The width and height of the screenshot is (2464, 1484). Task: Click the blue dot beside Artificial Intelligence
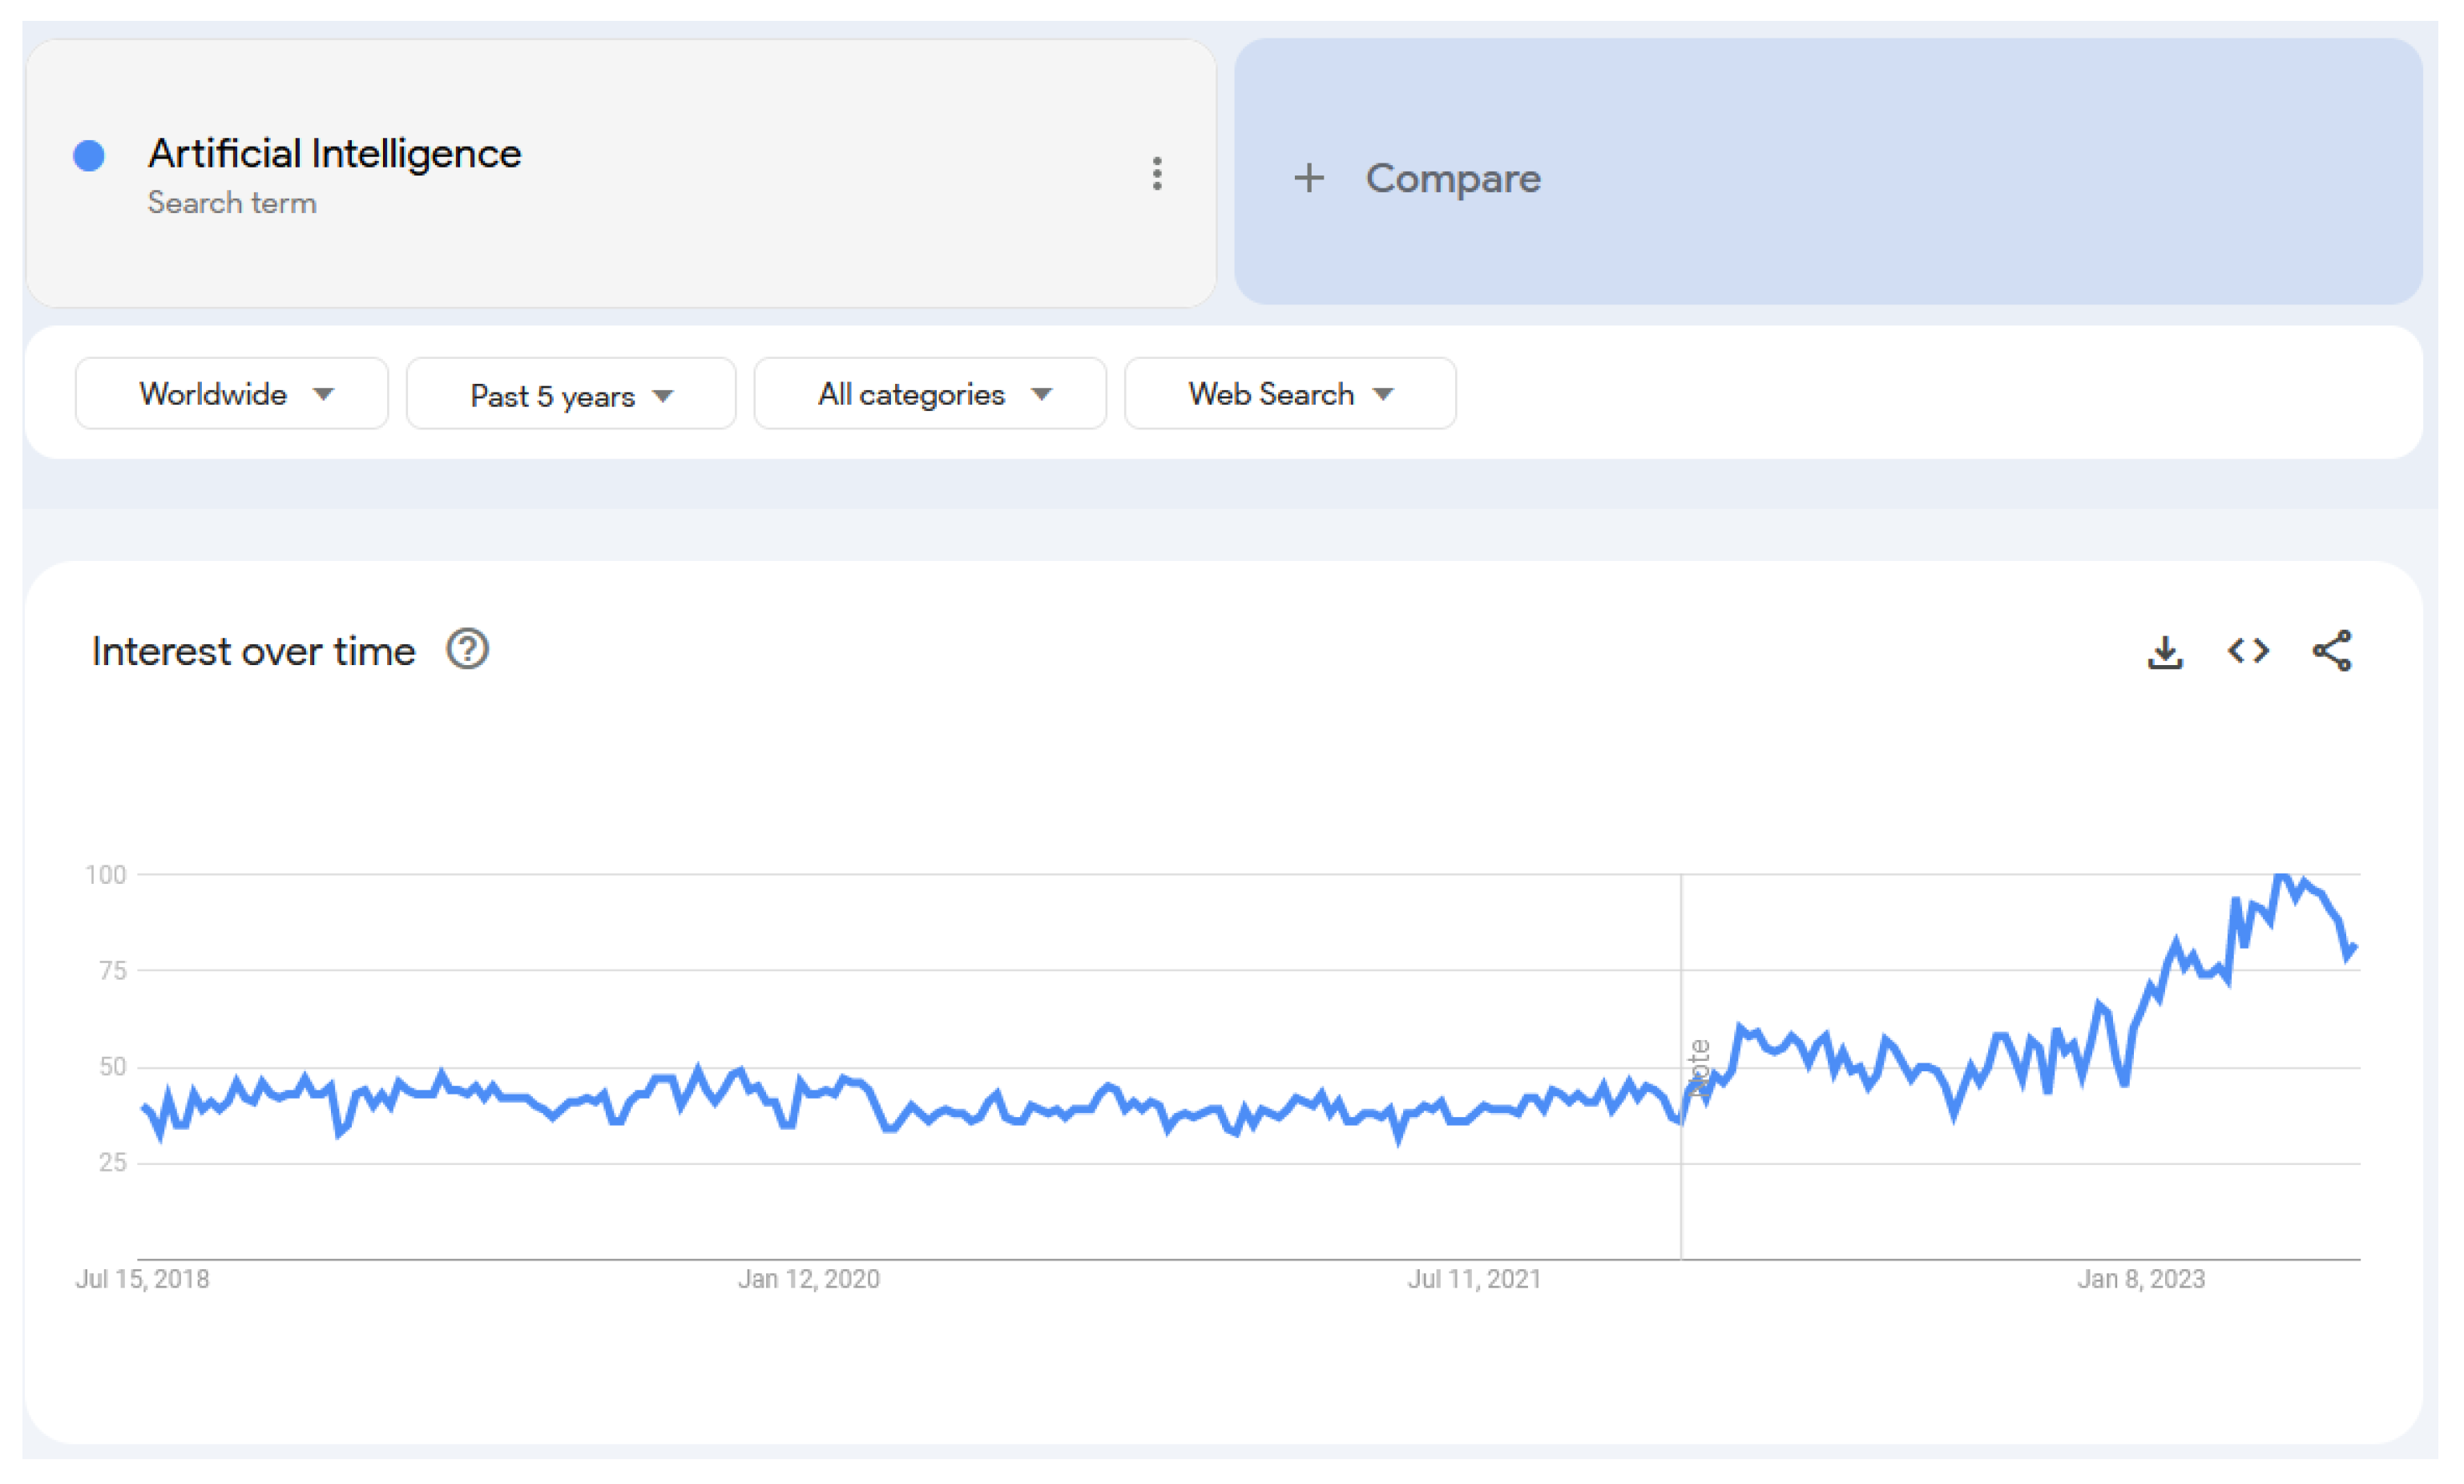pos(89,156)
